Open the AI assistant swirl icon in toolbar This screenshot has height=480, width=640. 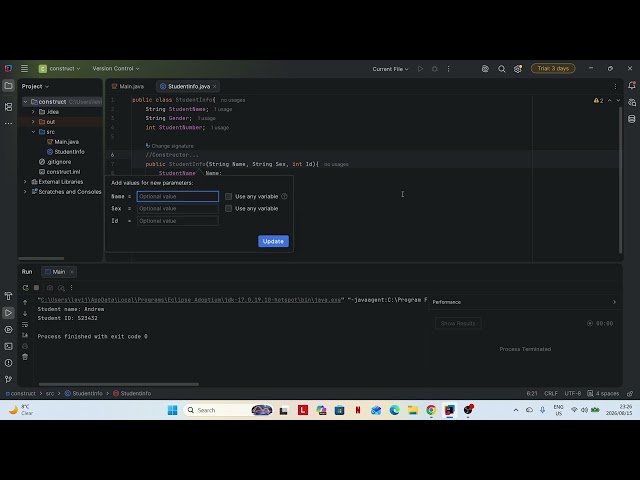(485, 69)
